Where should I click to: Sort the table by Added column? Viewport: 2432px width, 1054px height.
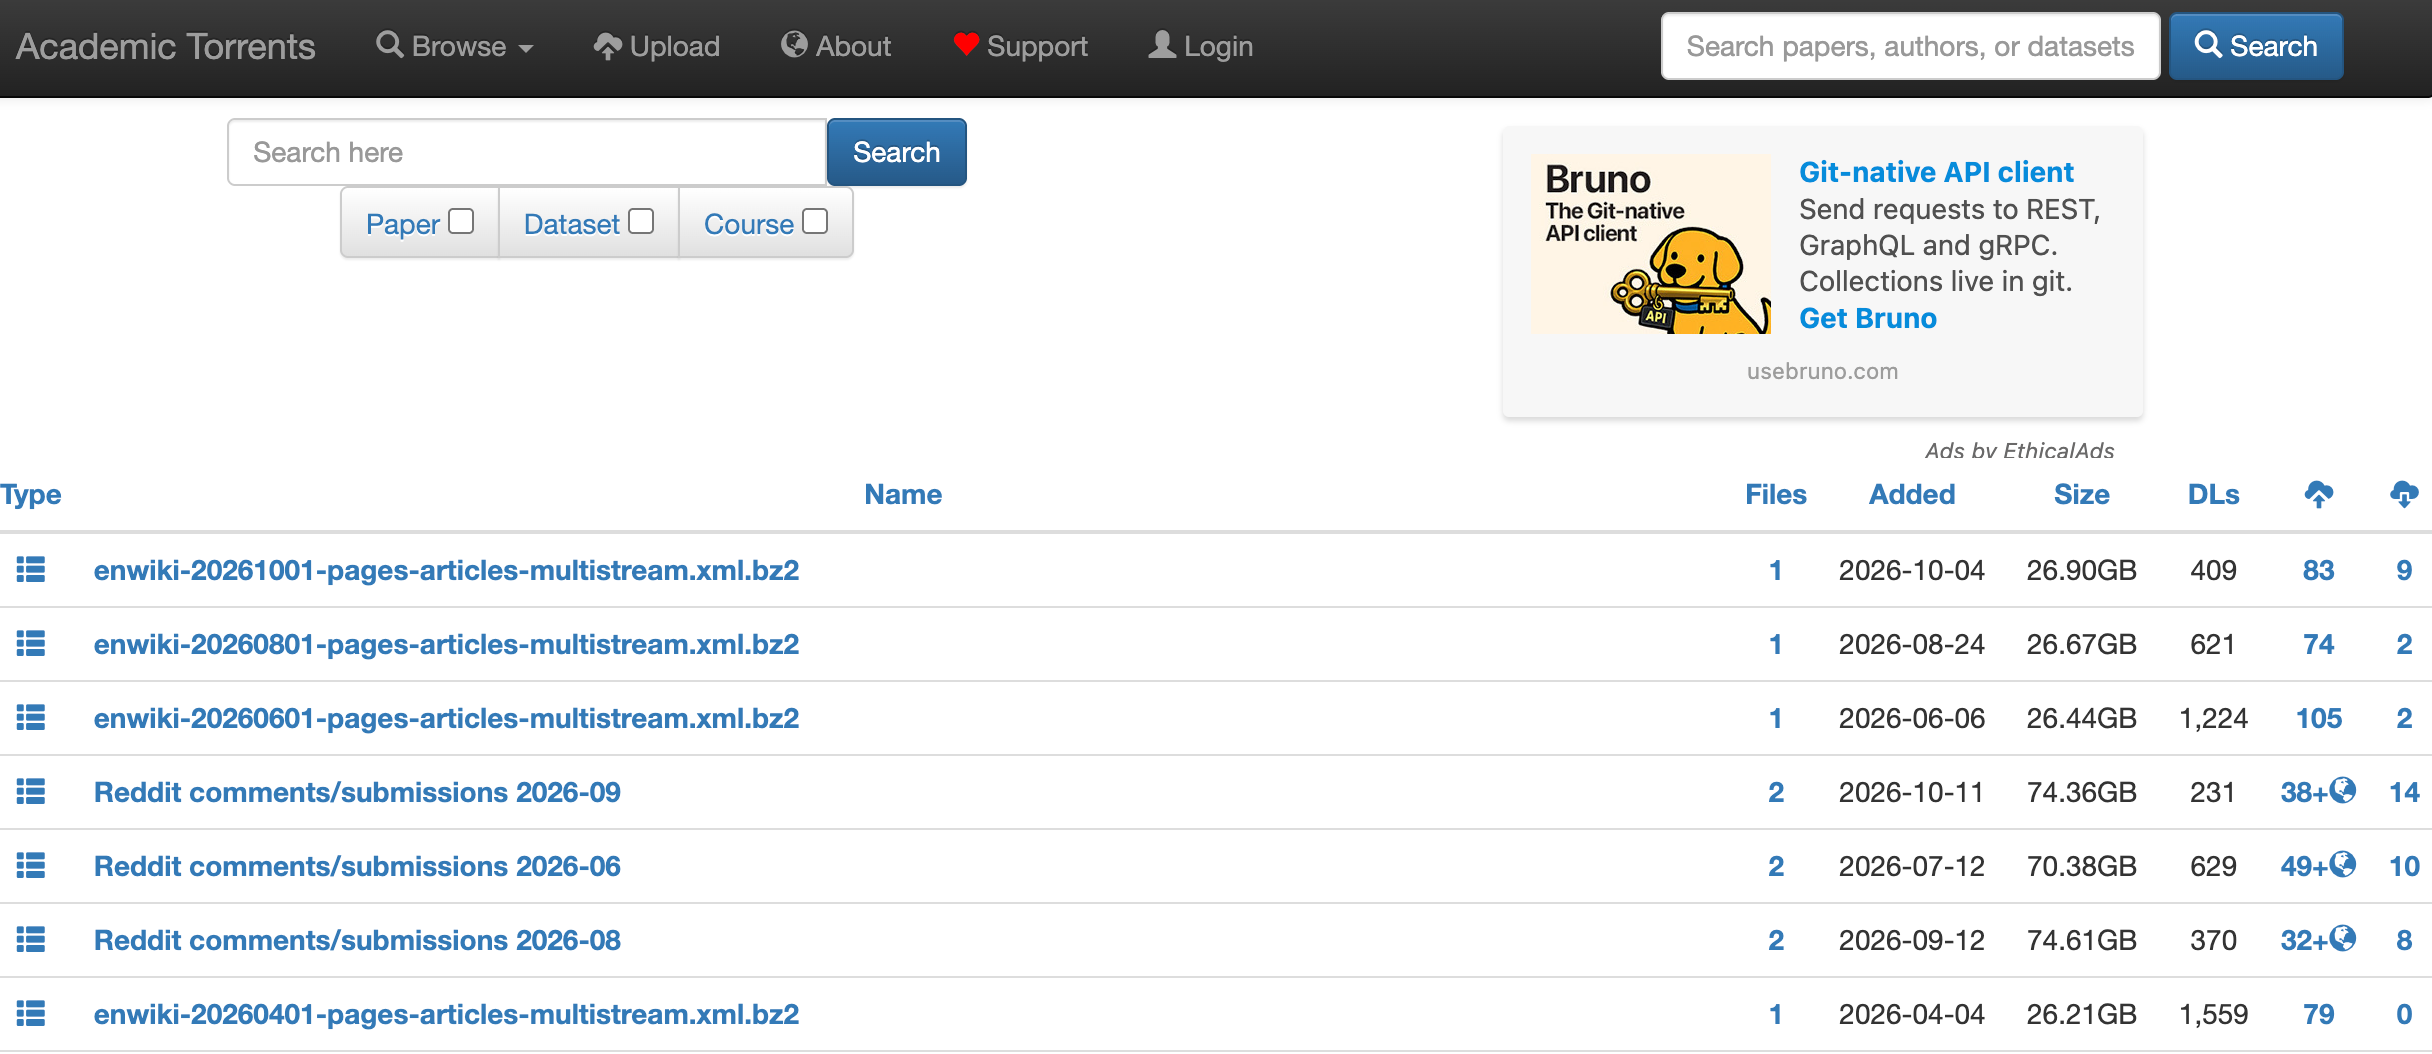pos(1912,494)
